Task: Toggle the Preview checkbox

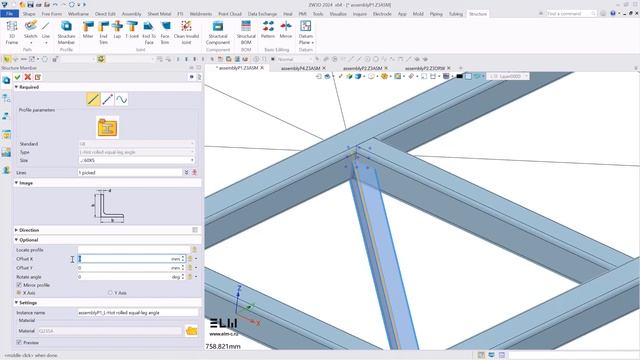Action: [x=19, y=342]
